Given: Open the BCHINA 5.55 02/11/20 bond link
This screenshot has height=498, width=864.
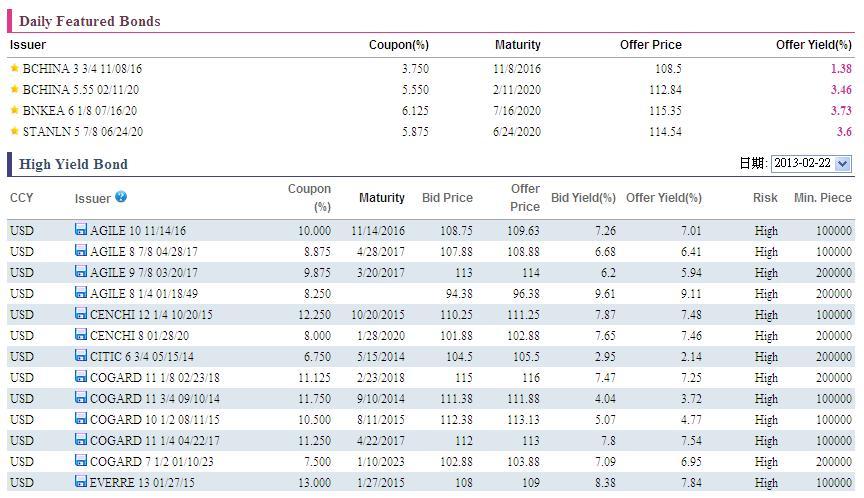Looking at the screenshot, I should (82, 90).
